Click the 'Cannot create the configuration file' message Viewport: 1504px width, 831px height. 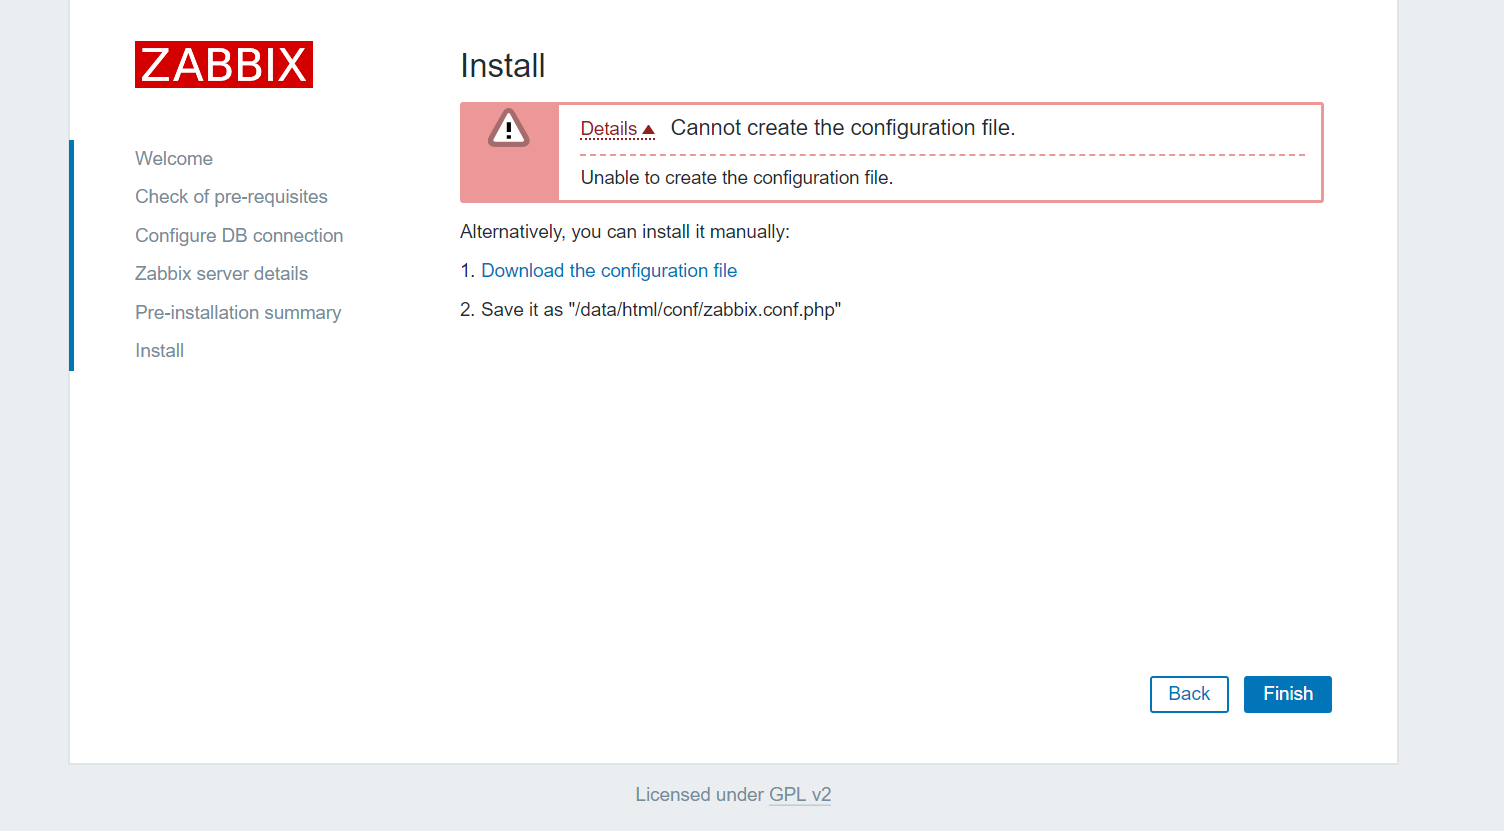coord(842,128)
